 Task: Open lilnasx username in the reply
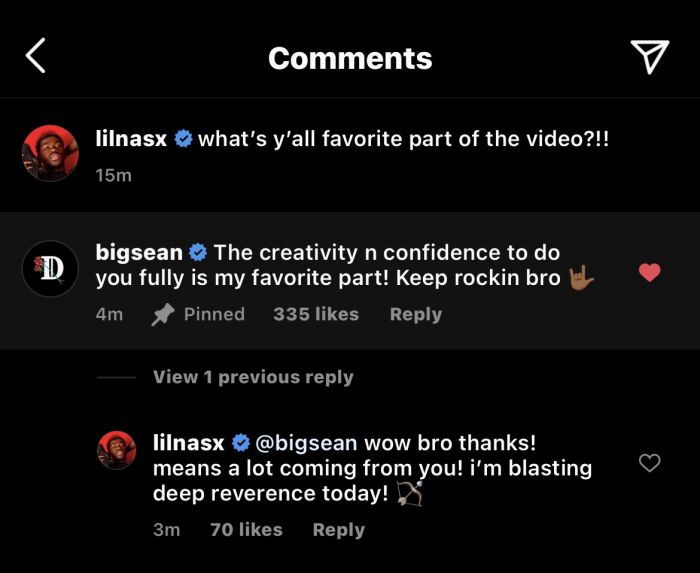pos(188,443)
